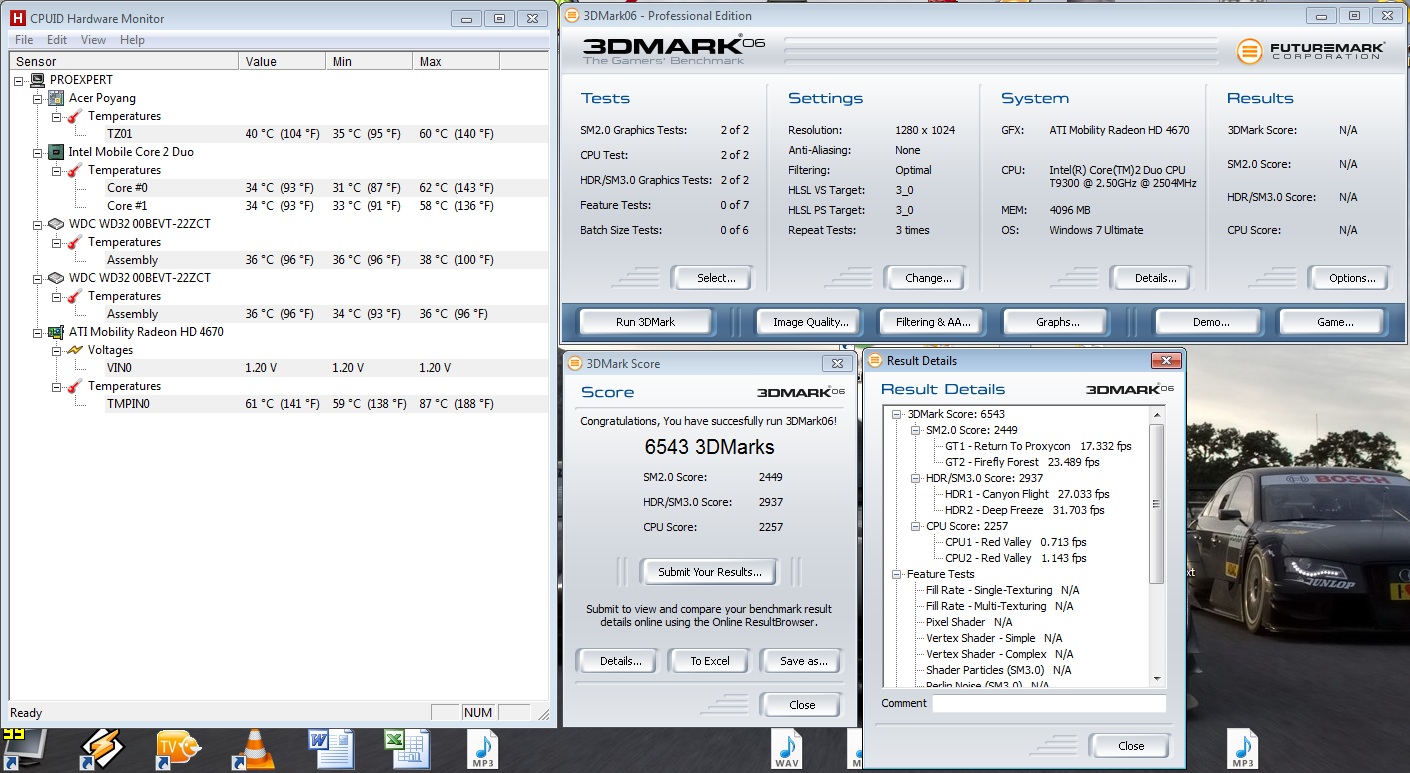Viewport: 1410px width, 773px height.
Task: Open the Edit menu in HWMonitor
Action: point(57,40)
